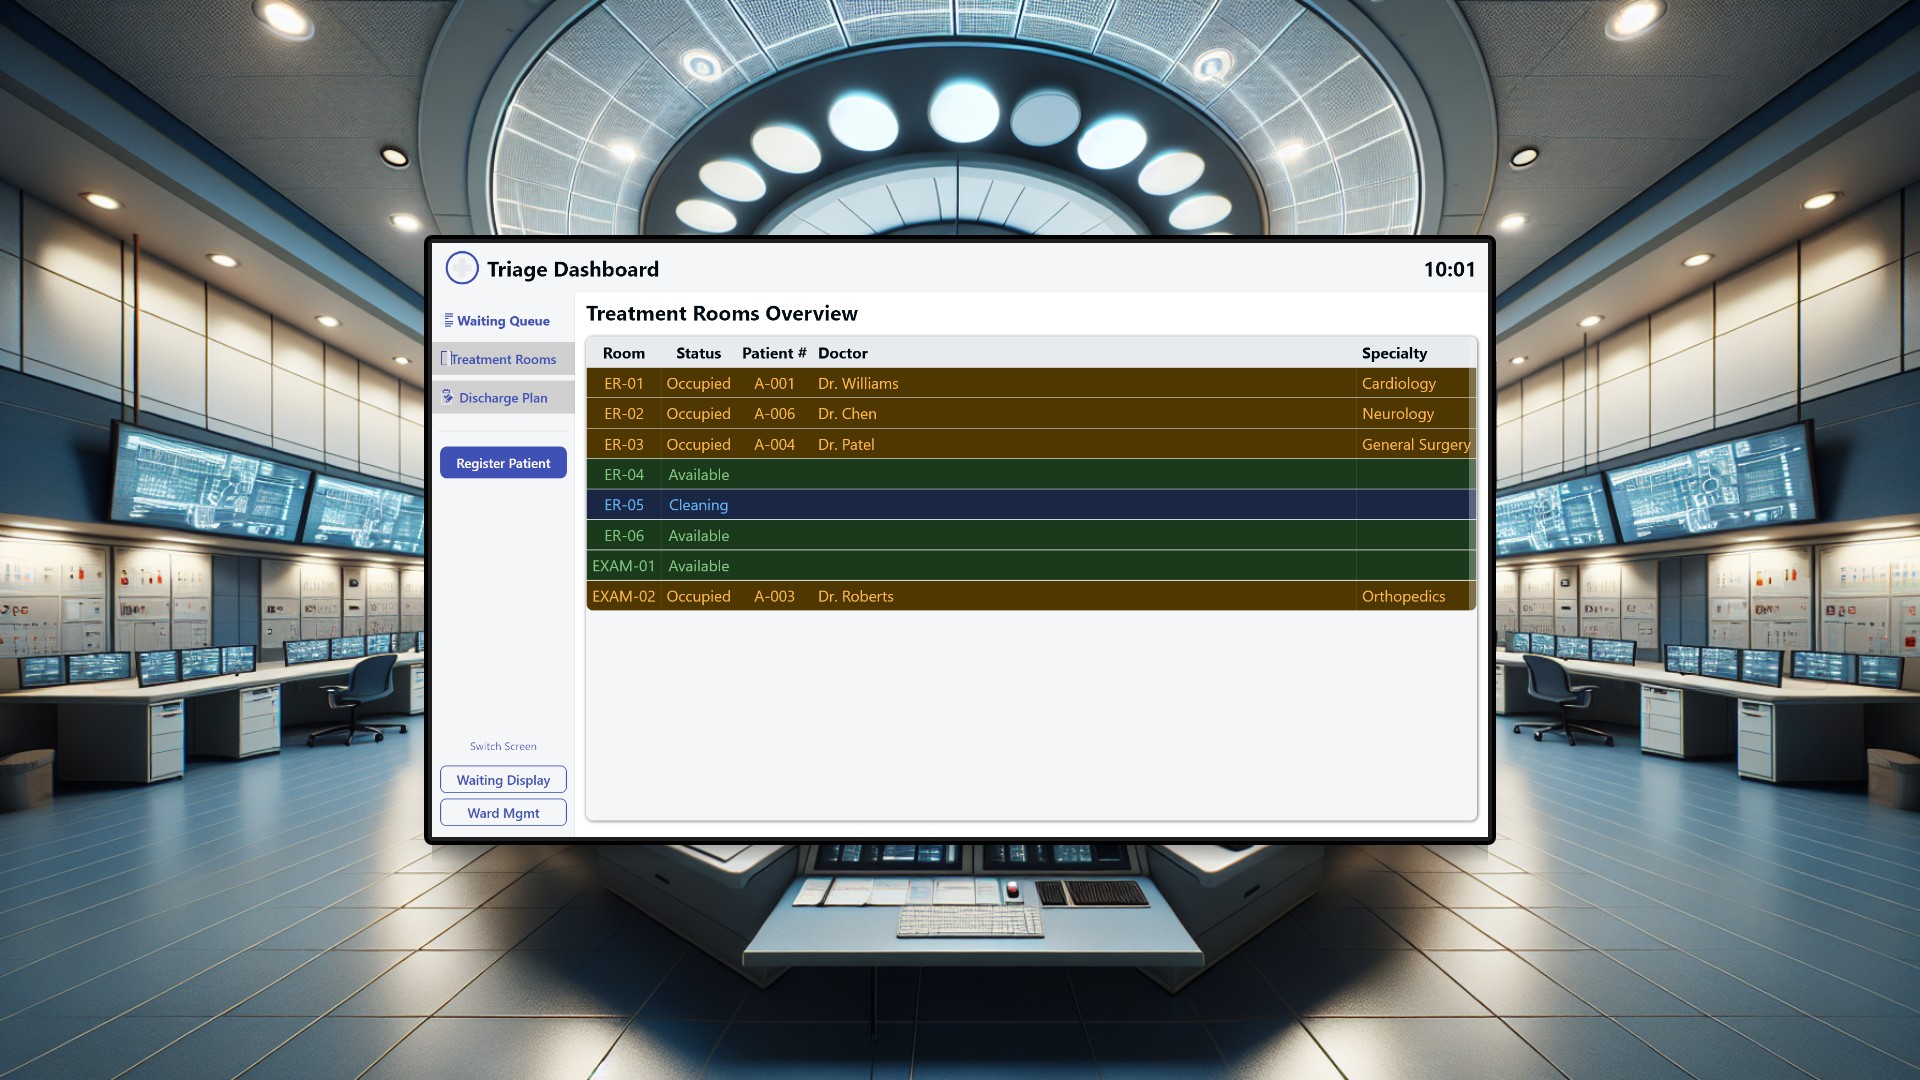The height and width of the screenshot is (1080, 1920).
Task: Select the Waiting Queue navigation item
Action: pos(503,320)
